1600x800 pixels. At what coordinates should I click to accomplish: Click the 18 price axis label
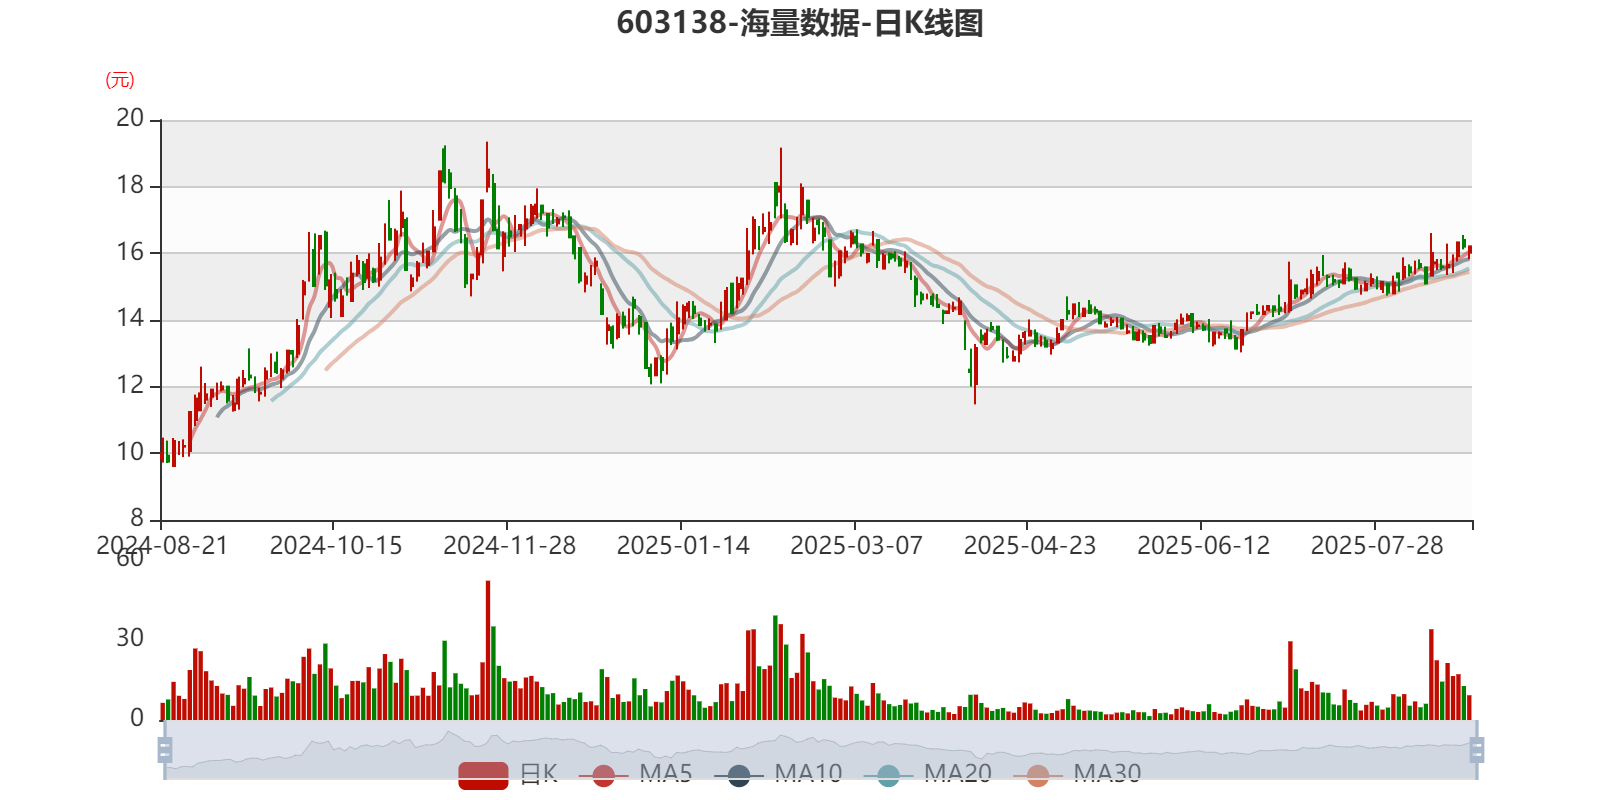coord(130,185)
